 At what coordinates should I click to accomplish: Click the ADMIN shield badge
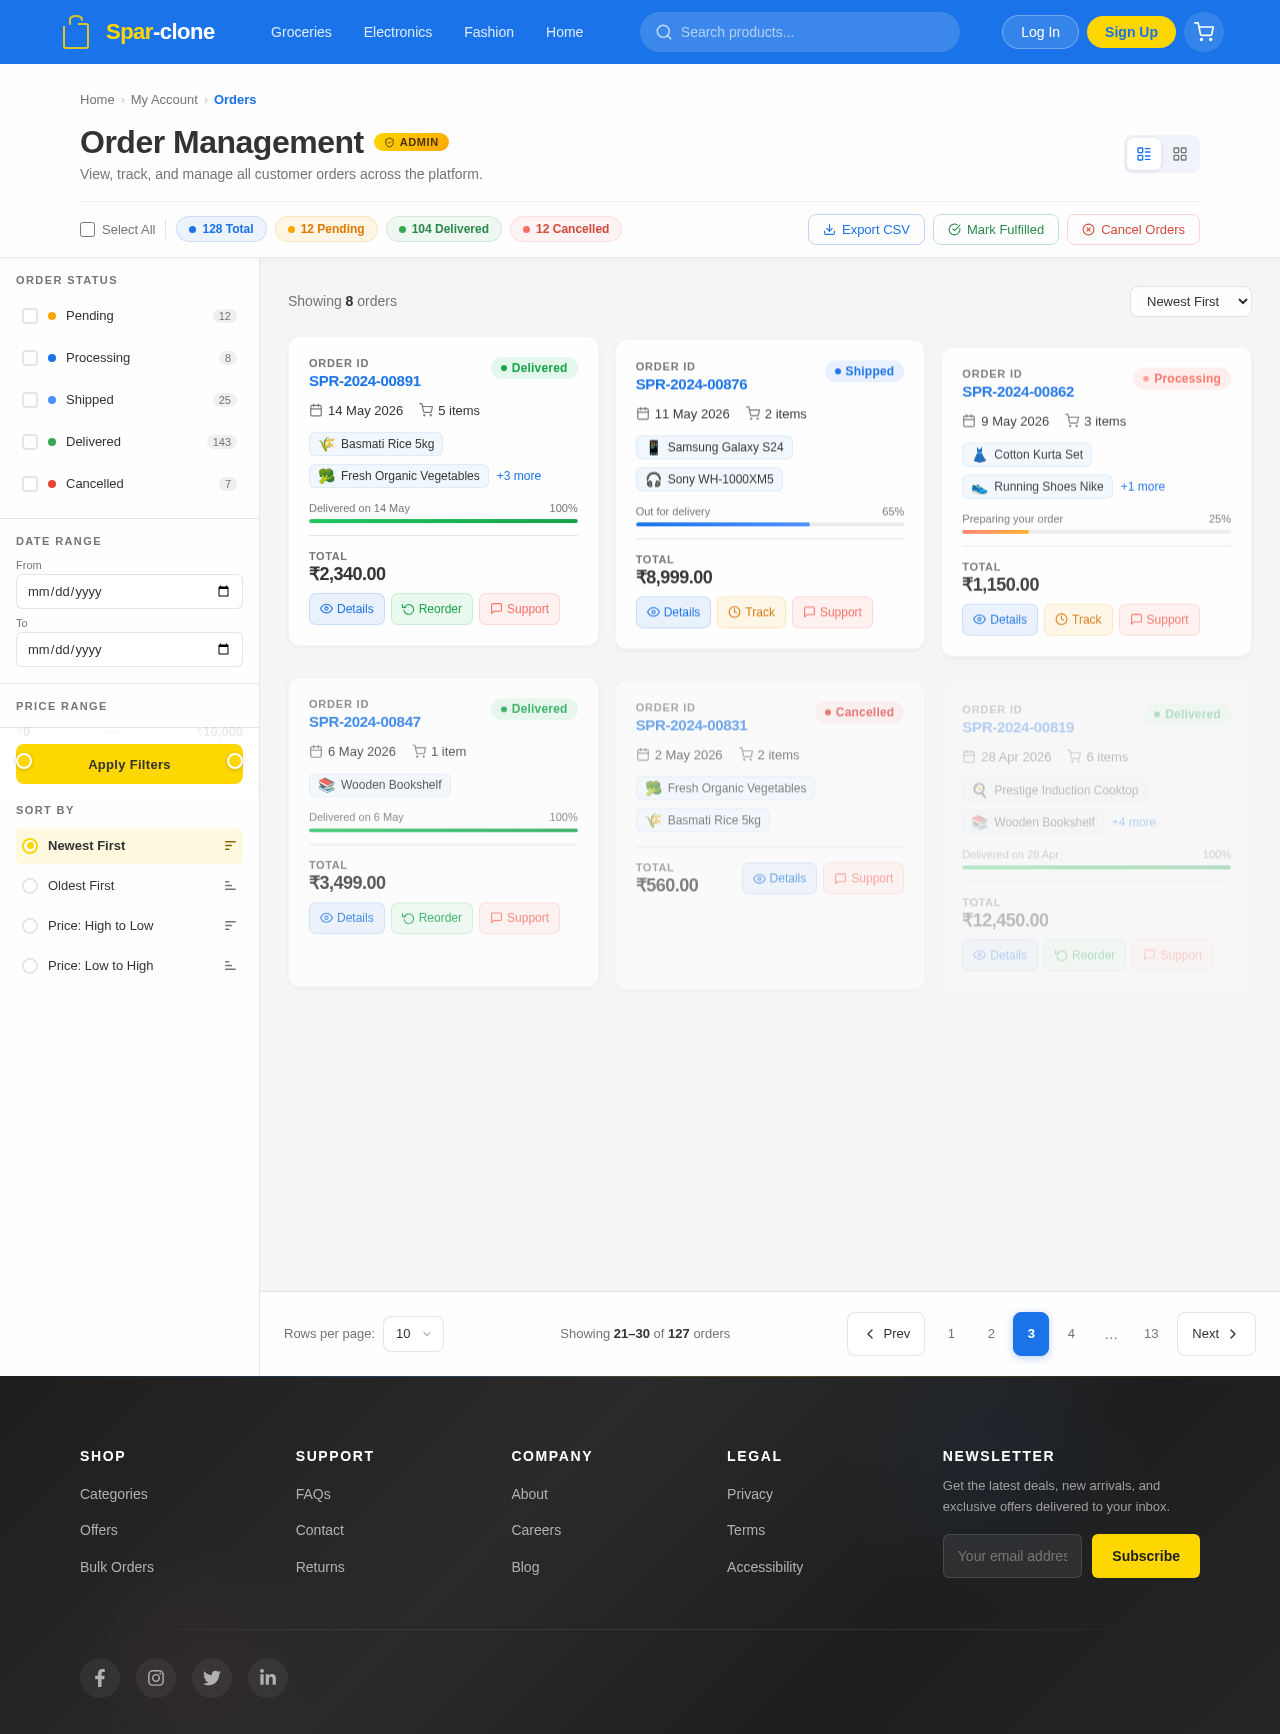(x=411, y=142)
